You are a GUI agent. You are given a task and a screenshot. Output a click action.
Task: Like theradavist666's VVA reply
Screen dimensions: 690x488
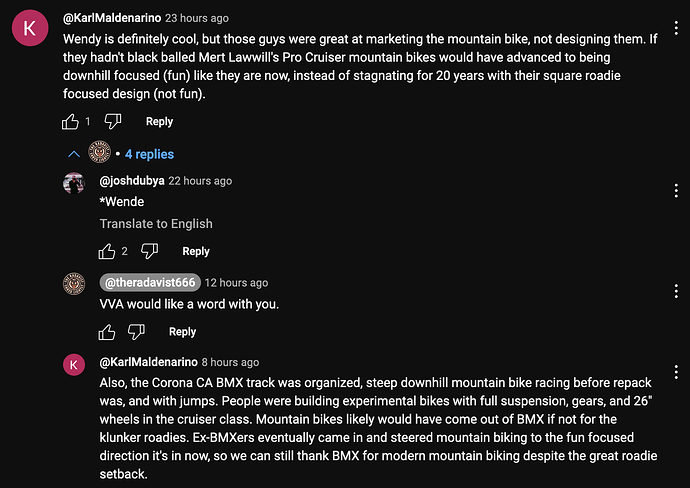(x=106, y=331)
